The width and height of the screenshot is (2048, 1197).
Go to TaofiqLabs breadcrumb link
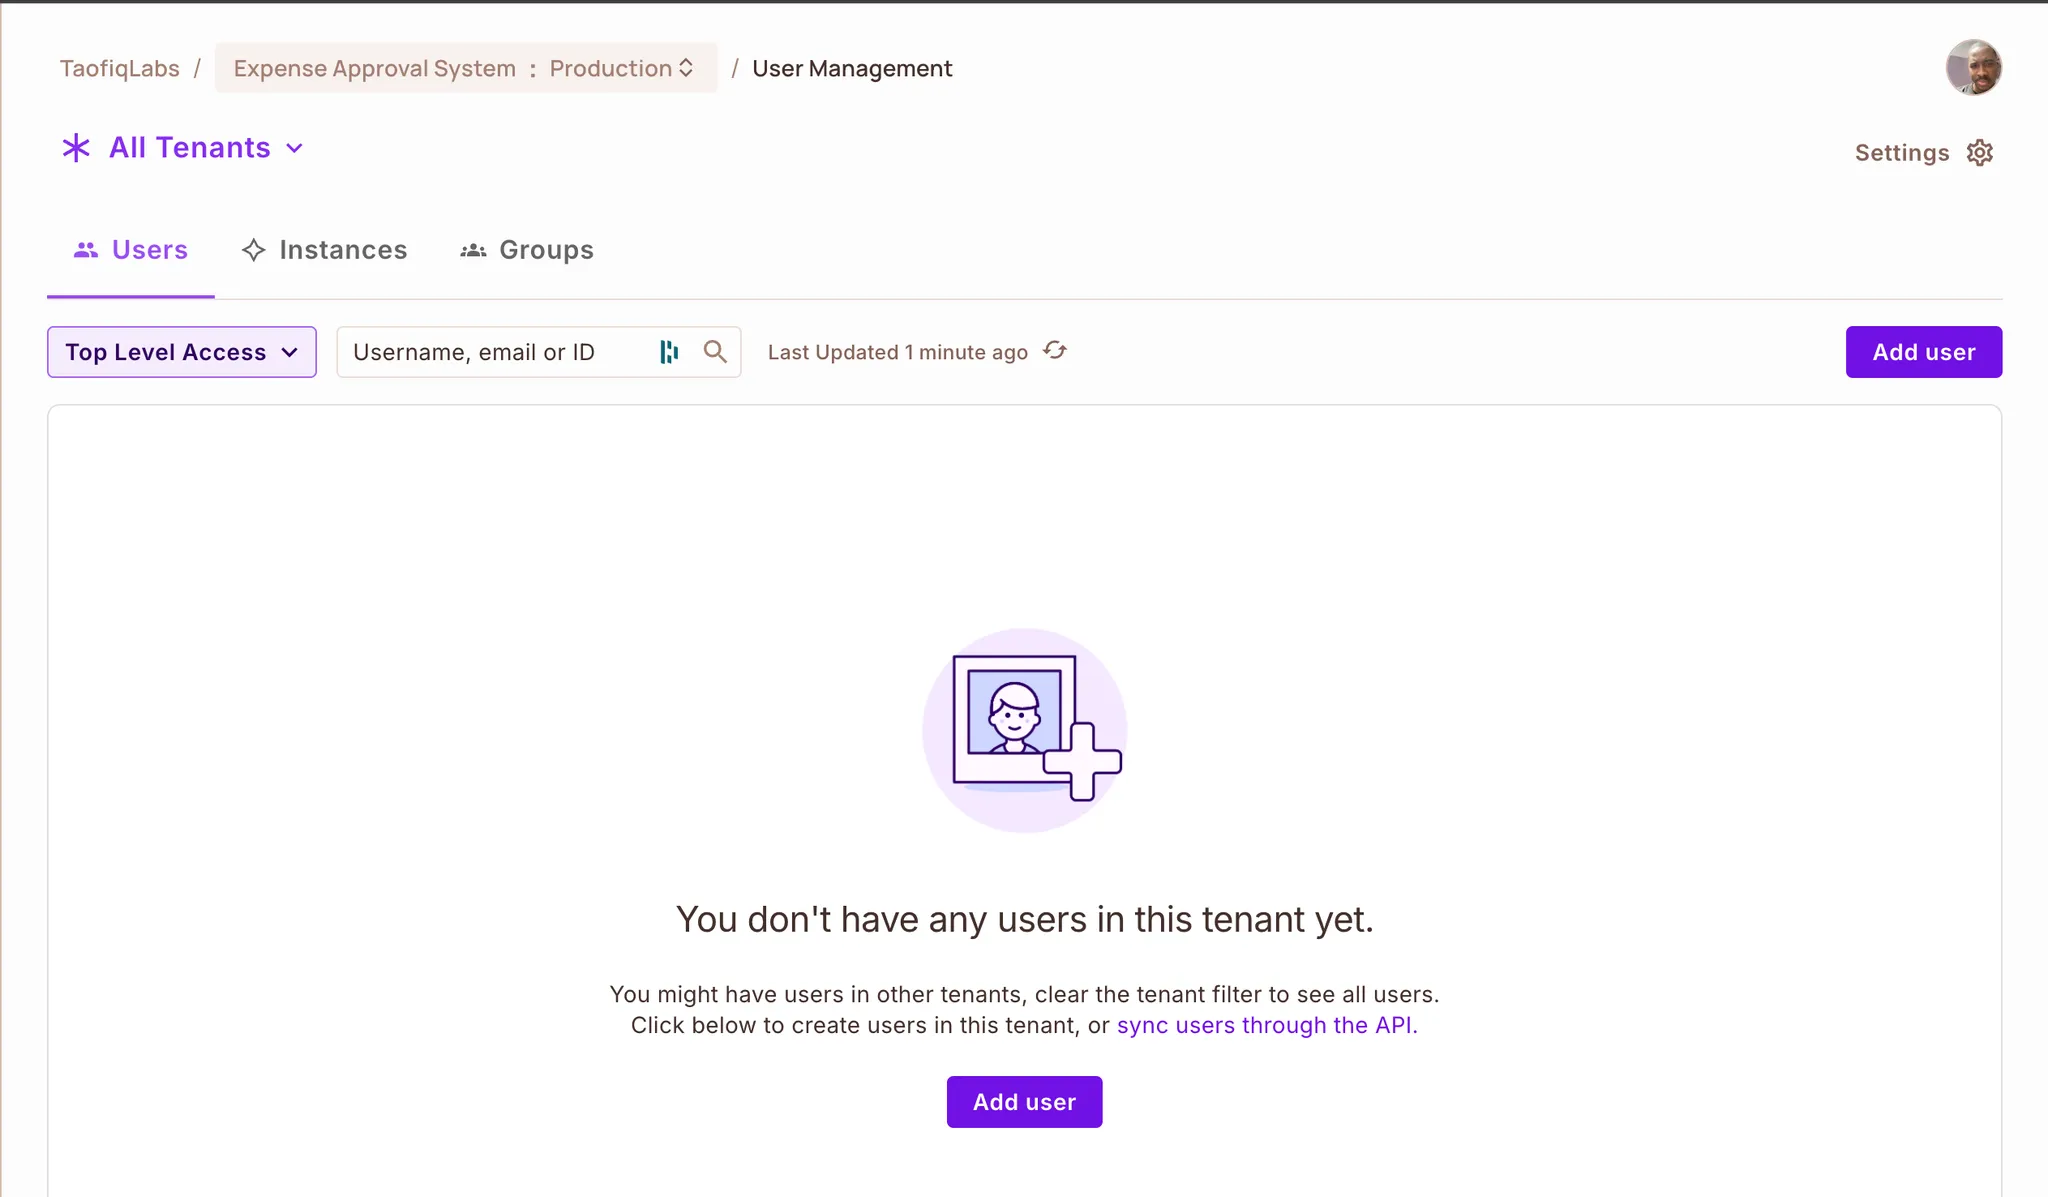click(x=120, y=68)
